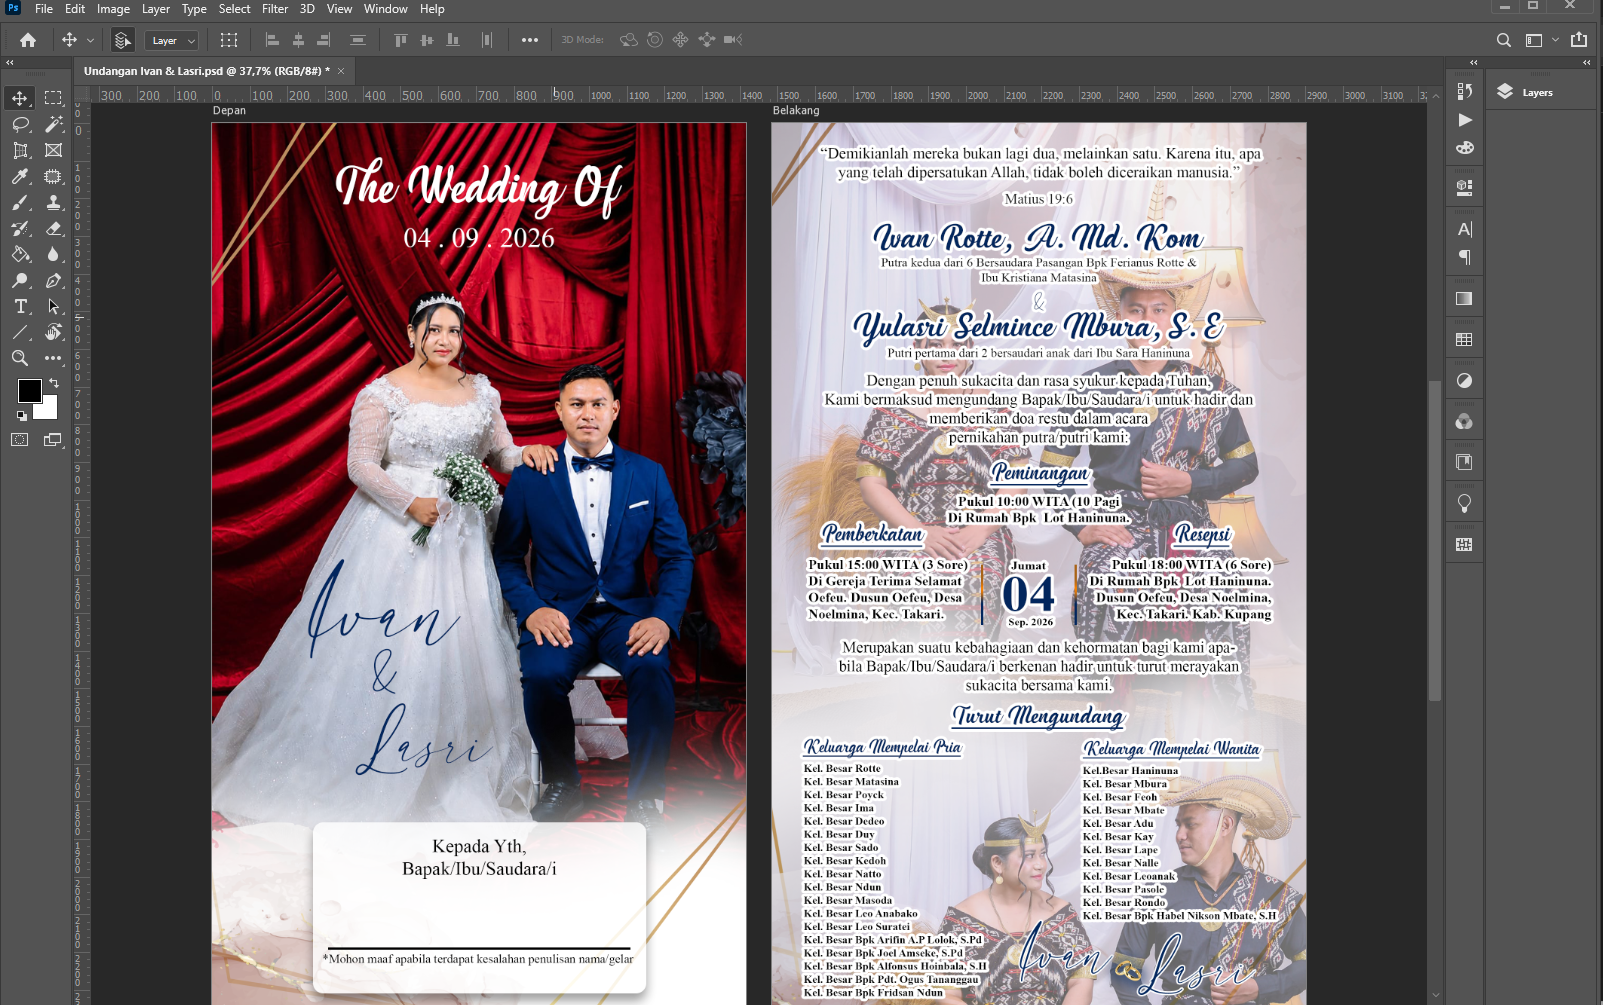Toggle Auto-Select layer option
The image size is (1603, 1005).
pyautogui.click(x=122, y=40)
